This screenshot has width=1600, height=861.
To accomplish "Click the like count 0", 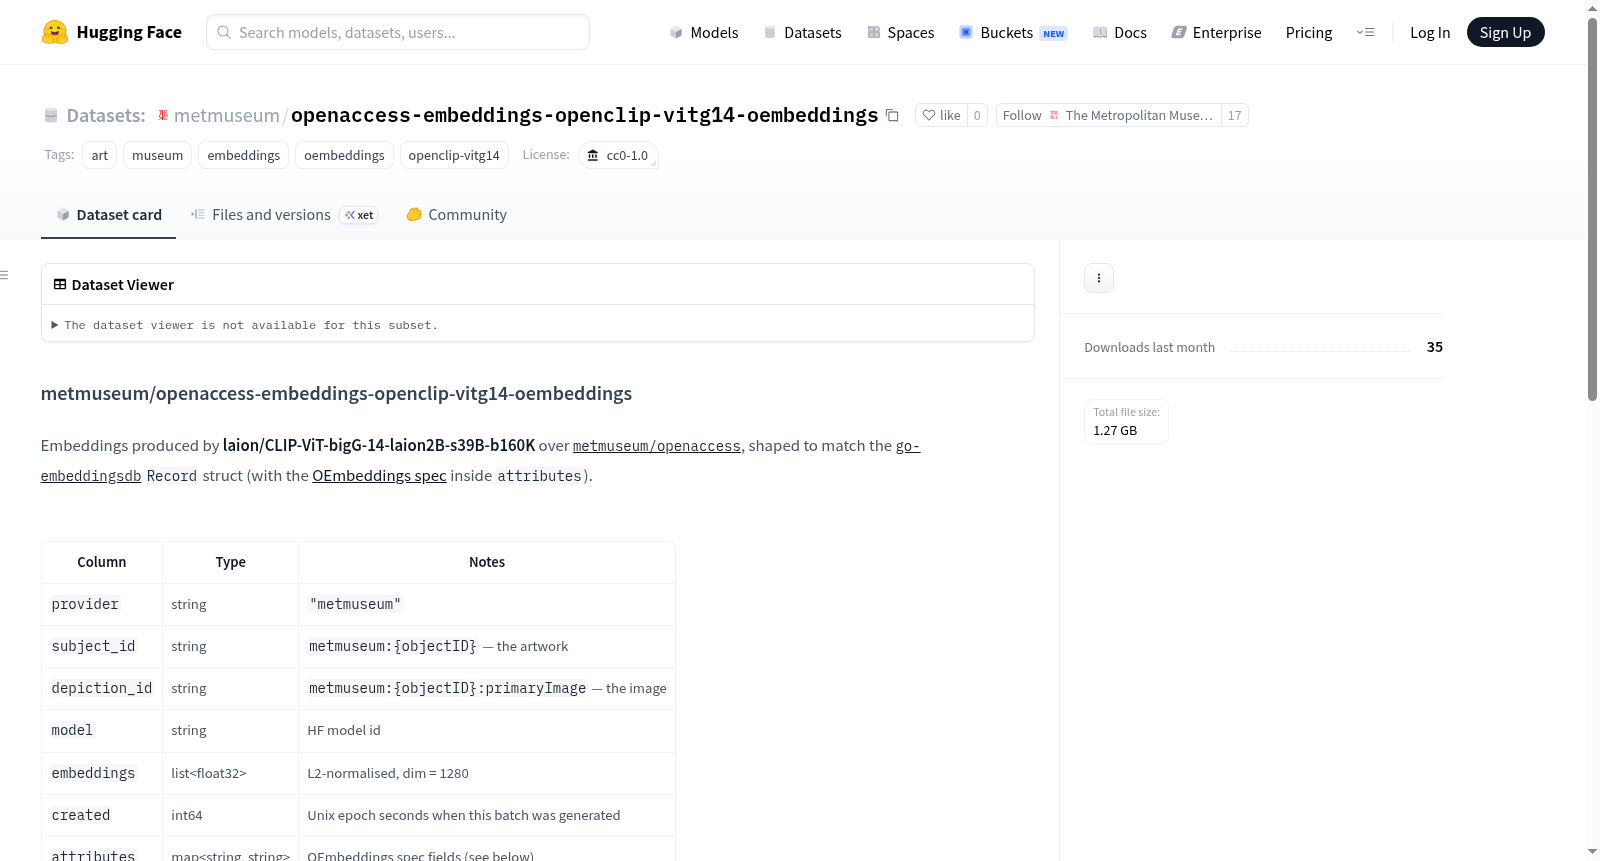I will point(977,115).
